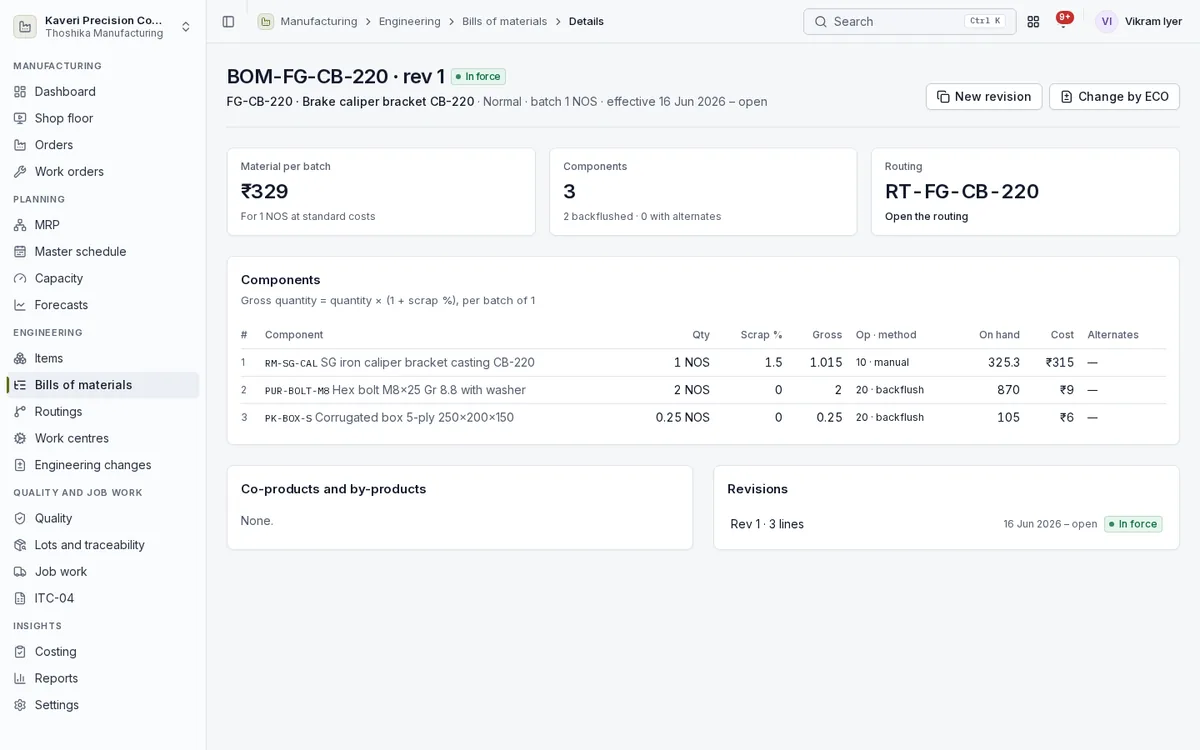Screen dimensions: 1200x750
Task: Click the Dashboard icon in sidebar
Action: tap(20, 92)
